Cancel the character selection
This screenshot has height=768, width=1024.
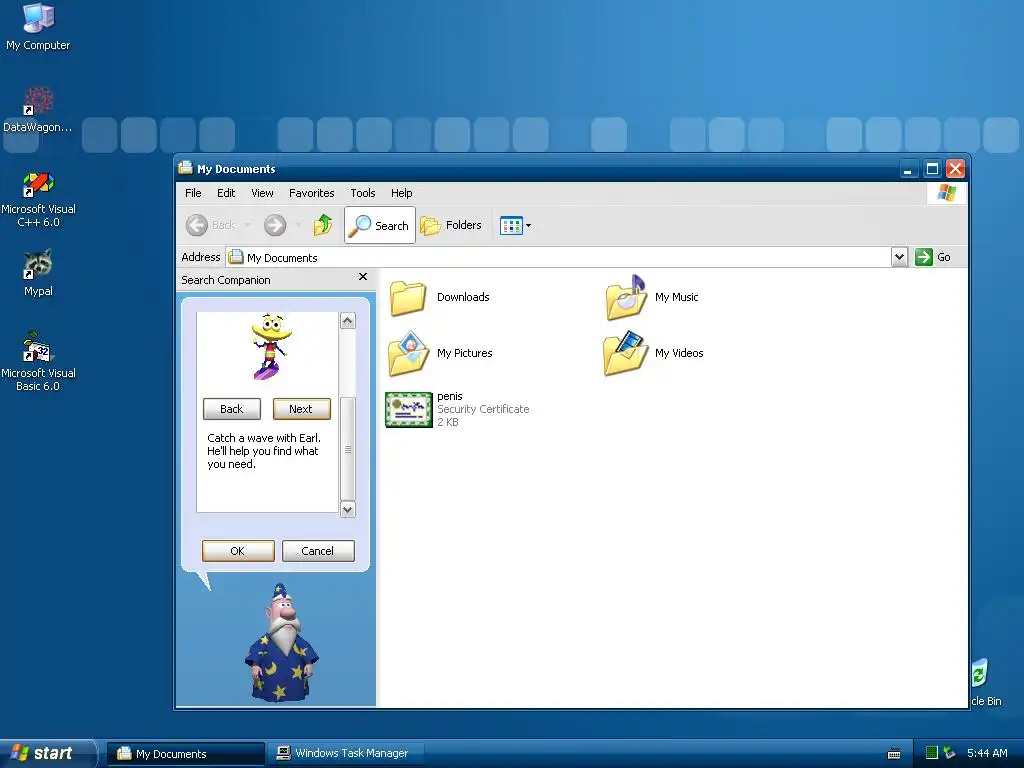click(318, 551)
